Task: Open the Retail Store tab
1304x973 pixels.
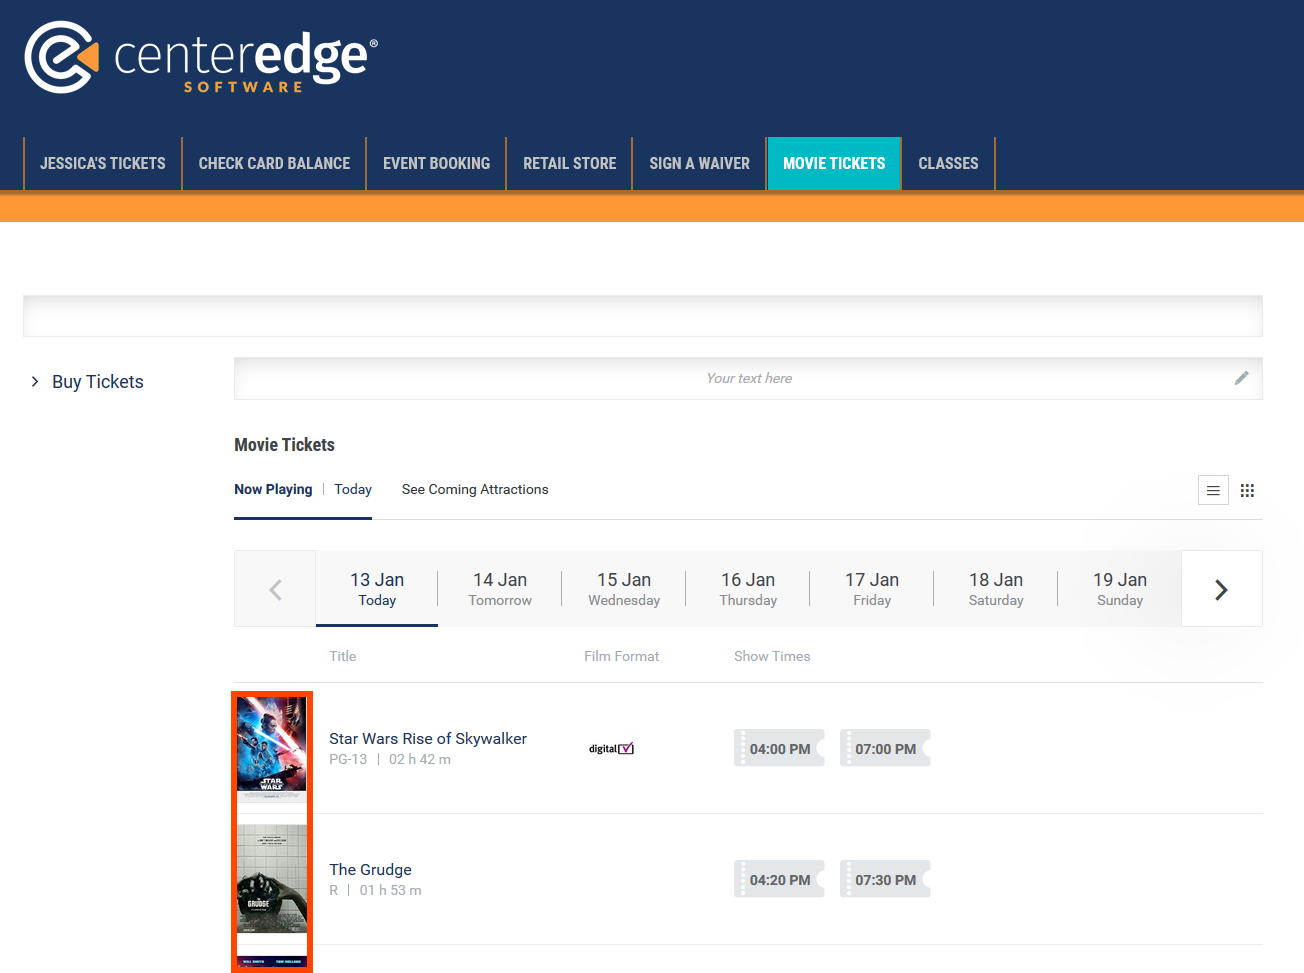Action: [569, 163]
